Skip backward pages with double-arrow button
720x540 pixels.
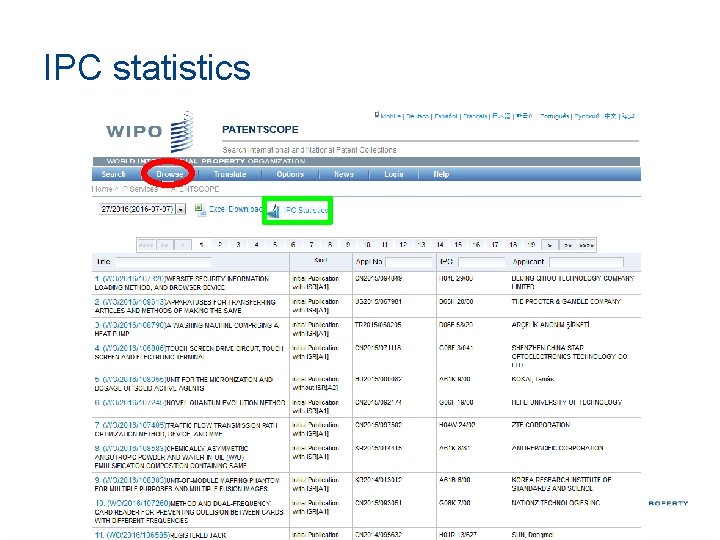165,245
